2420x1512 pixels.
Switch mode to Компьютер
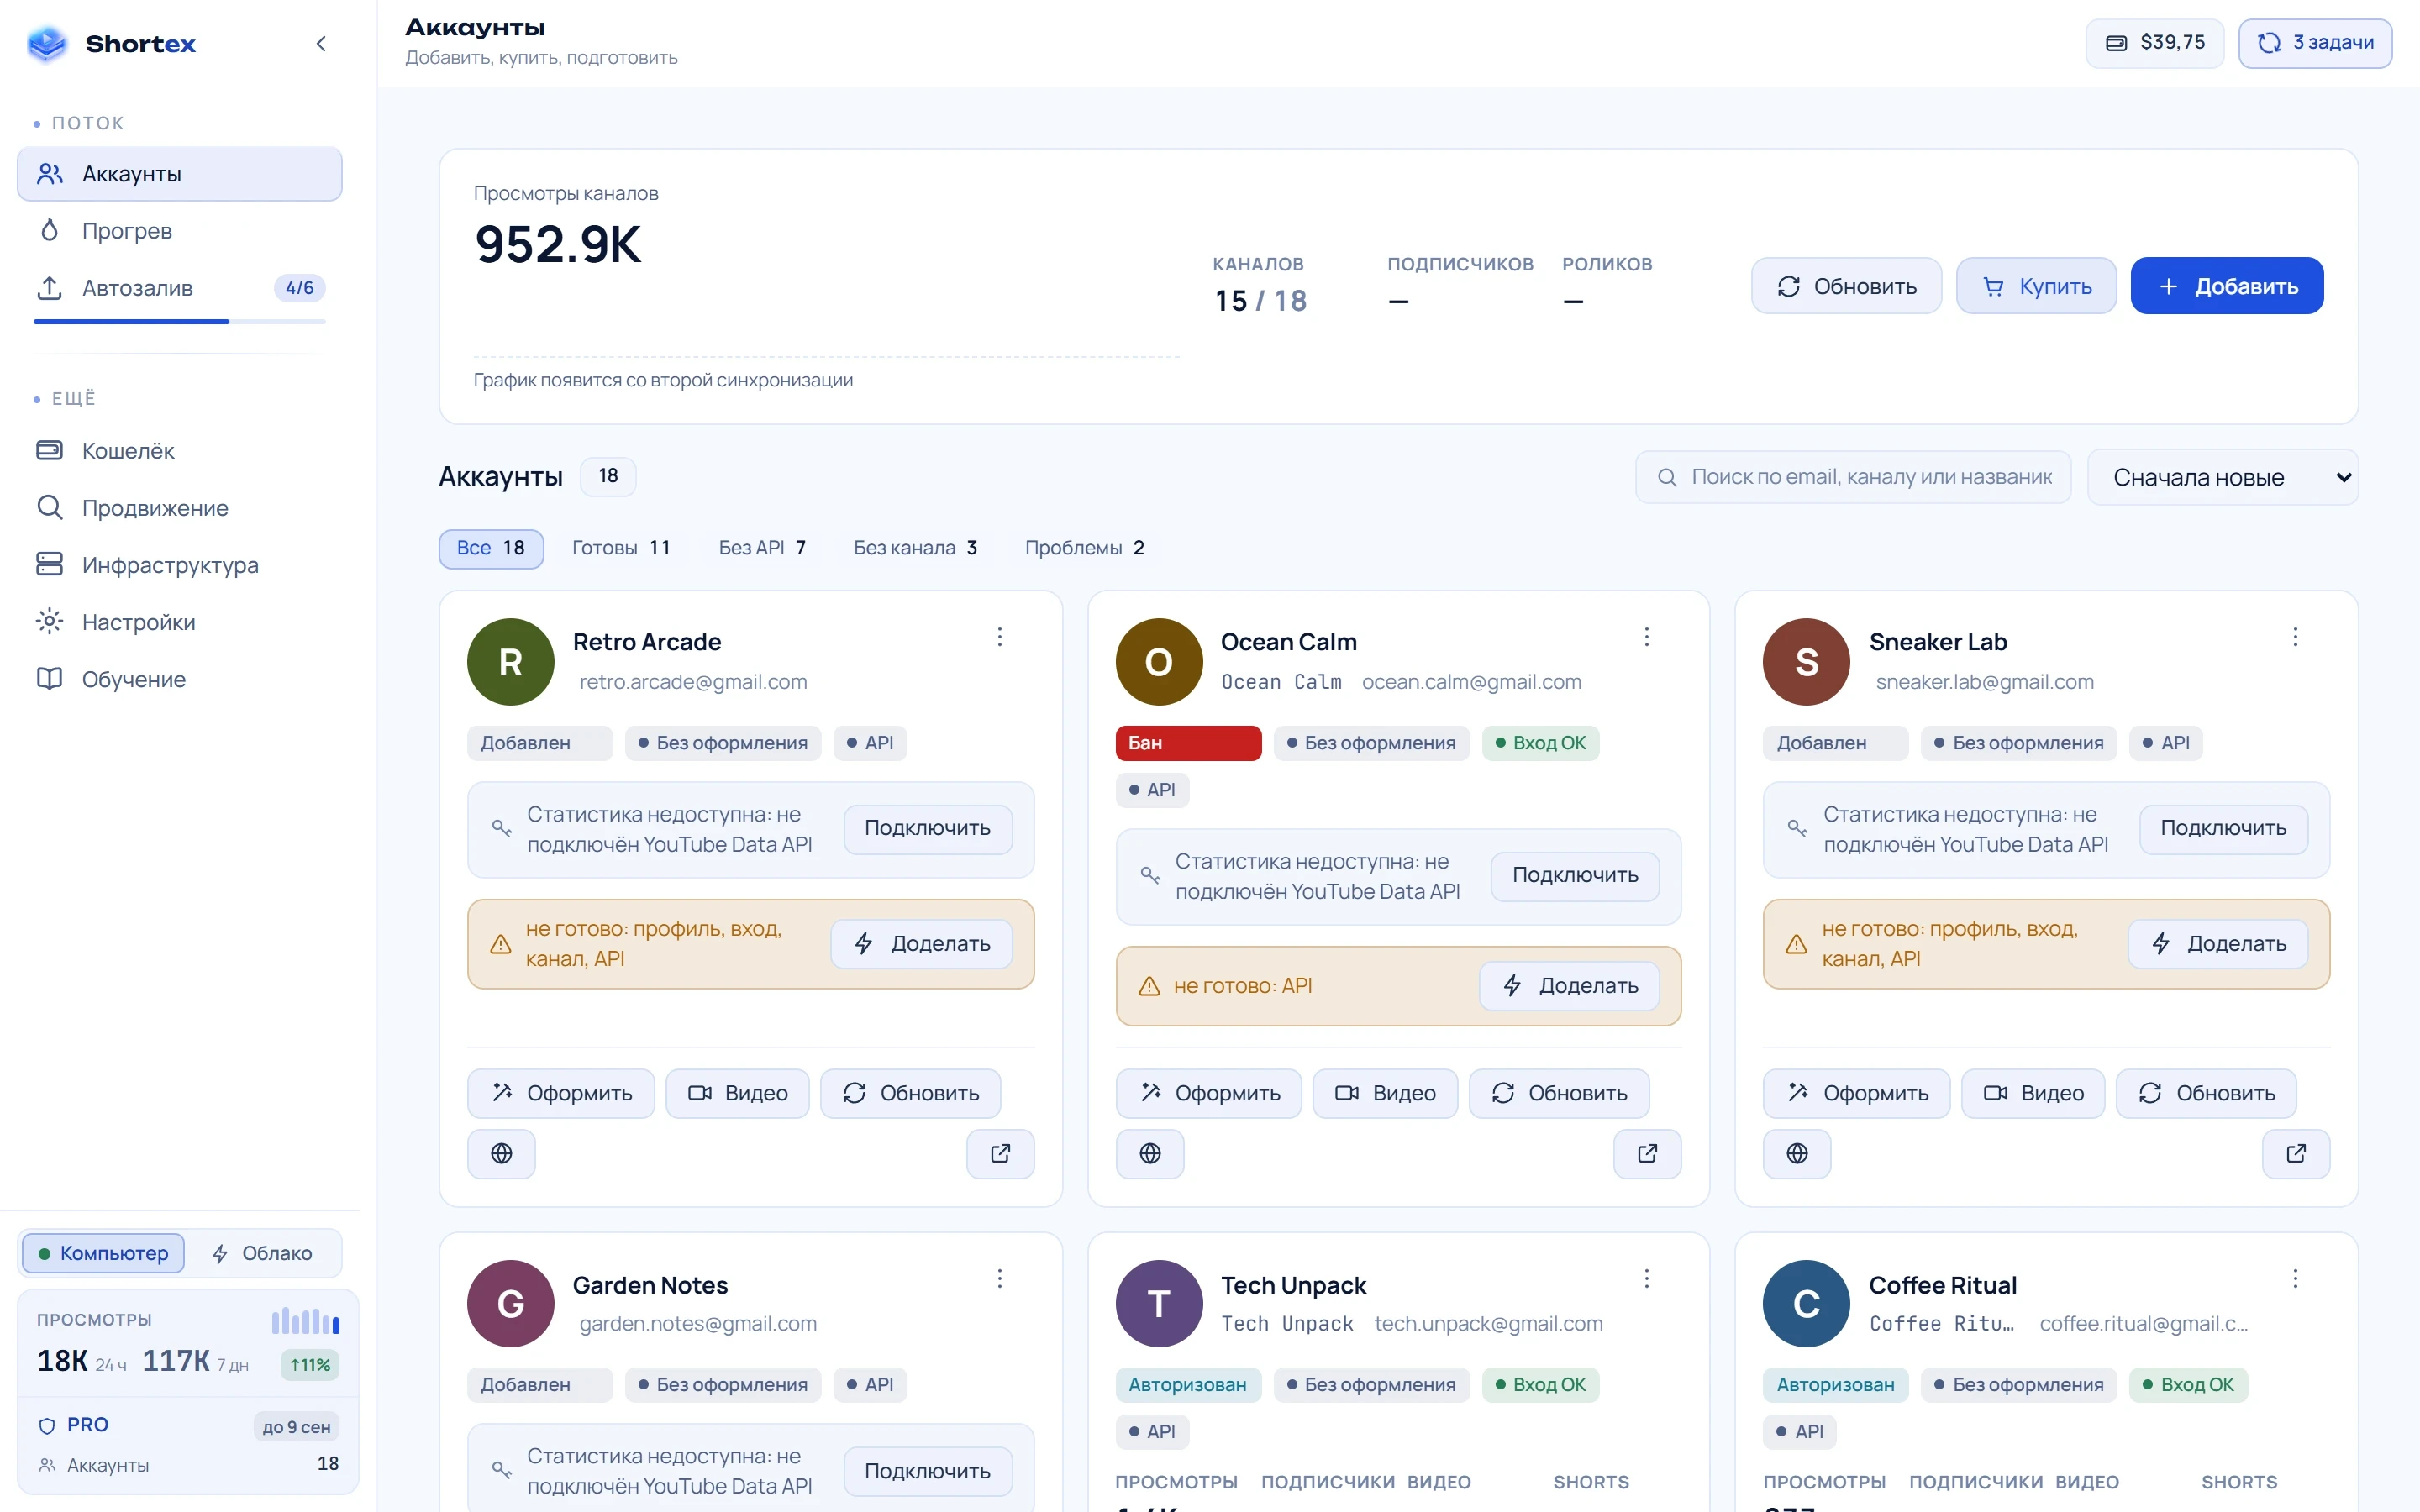pyautogui.click(x=103, y=1254)
